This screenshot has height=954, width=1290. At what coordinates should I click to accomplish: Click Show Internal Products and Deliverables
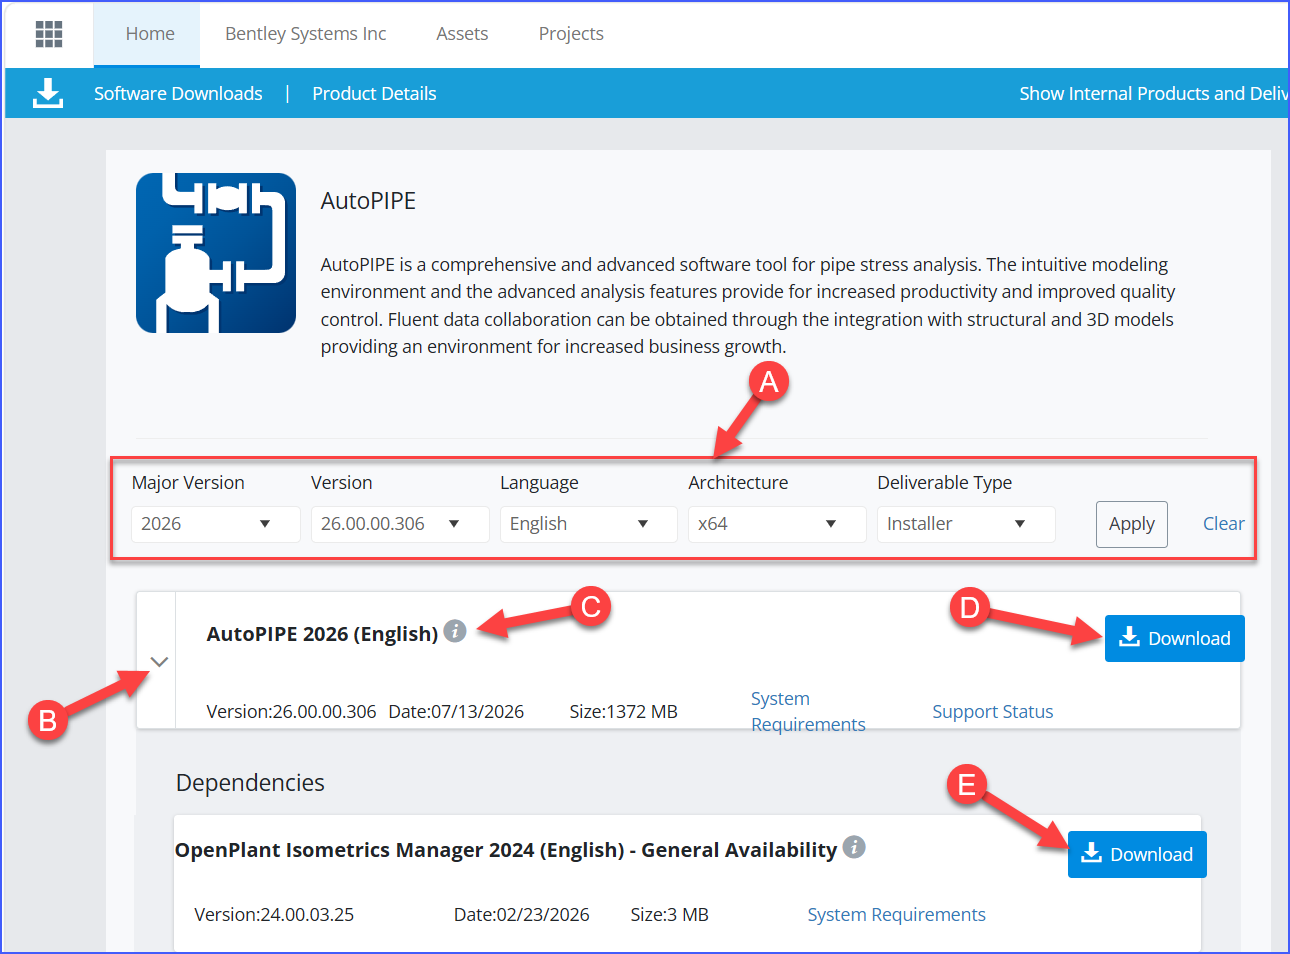(1153, 93)
